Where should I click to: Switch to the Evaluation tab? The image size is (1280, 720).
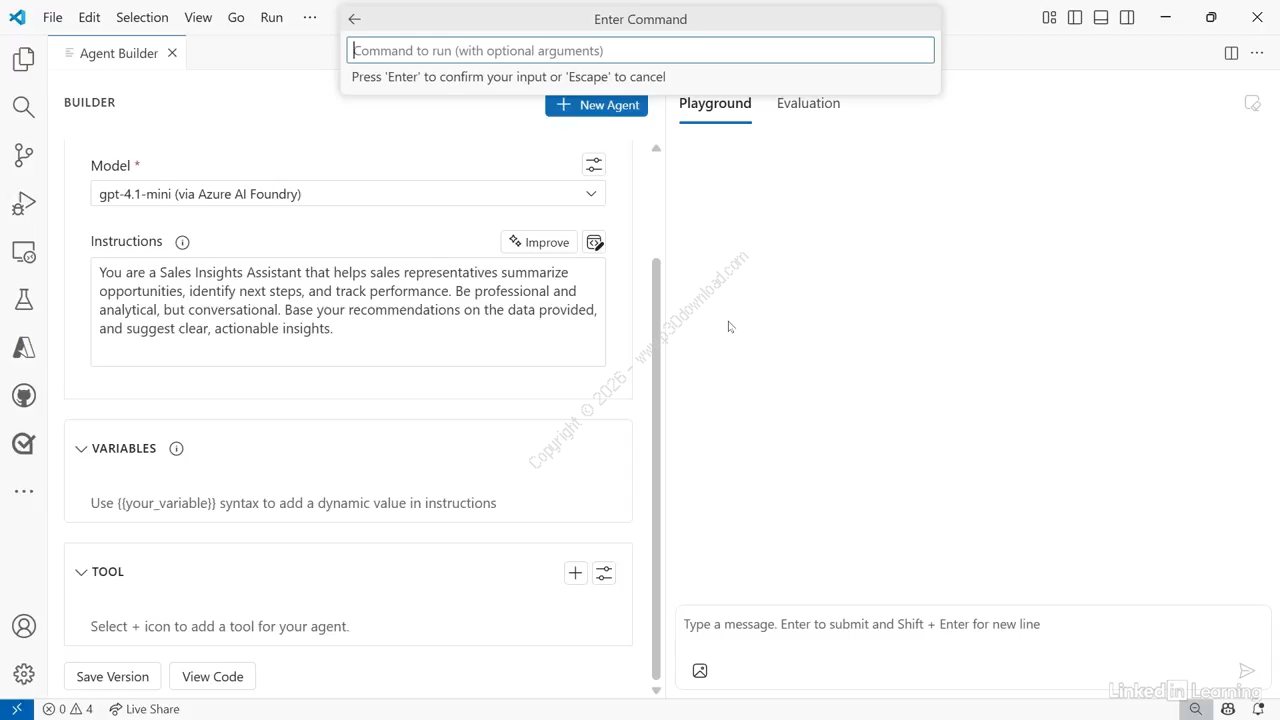pos(808,103)
